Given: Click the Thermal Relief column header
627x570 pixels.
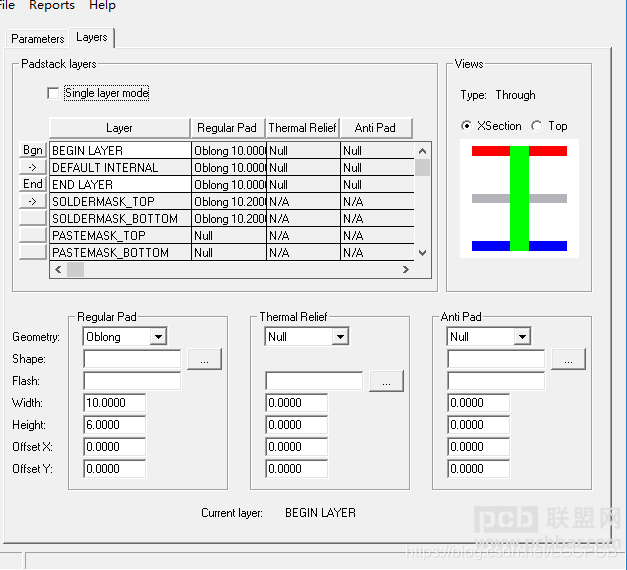Looking at the screenshot, I should click(303, 128).
